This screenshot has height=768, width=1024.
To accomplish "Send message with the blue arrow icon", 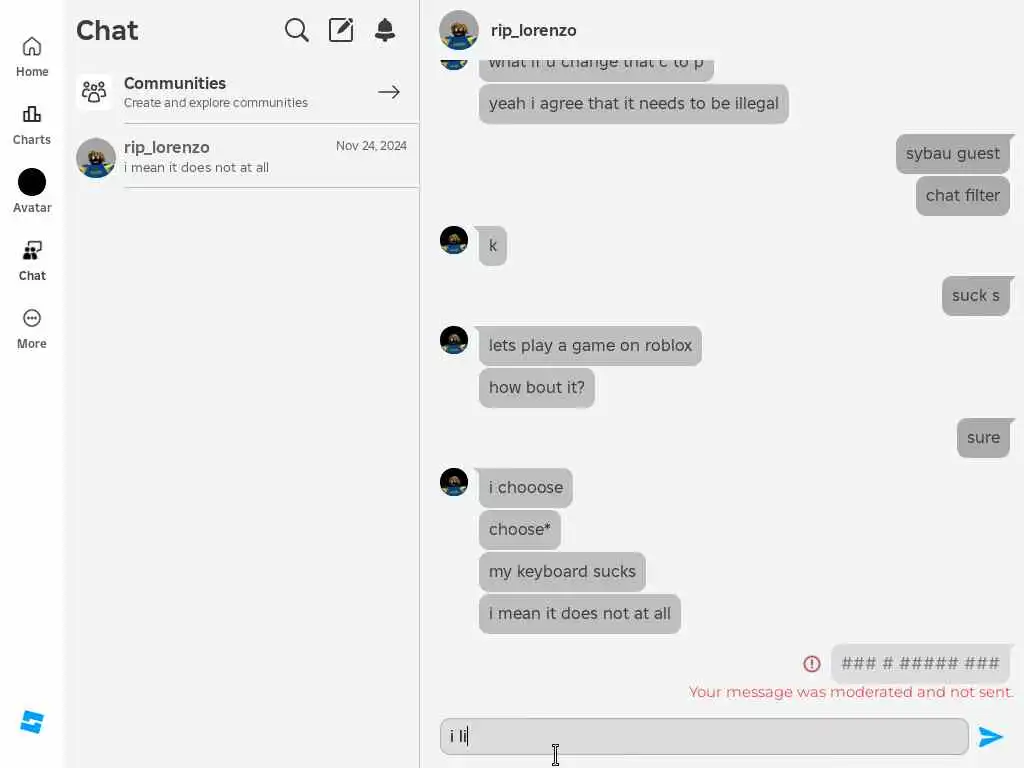I will click(x=990, y=737).
